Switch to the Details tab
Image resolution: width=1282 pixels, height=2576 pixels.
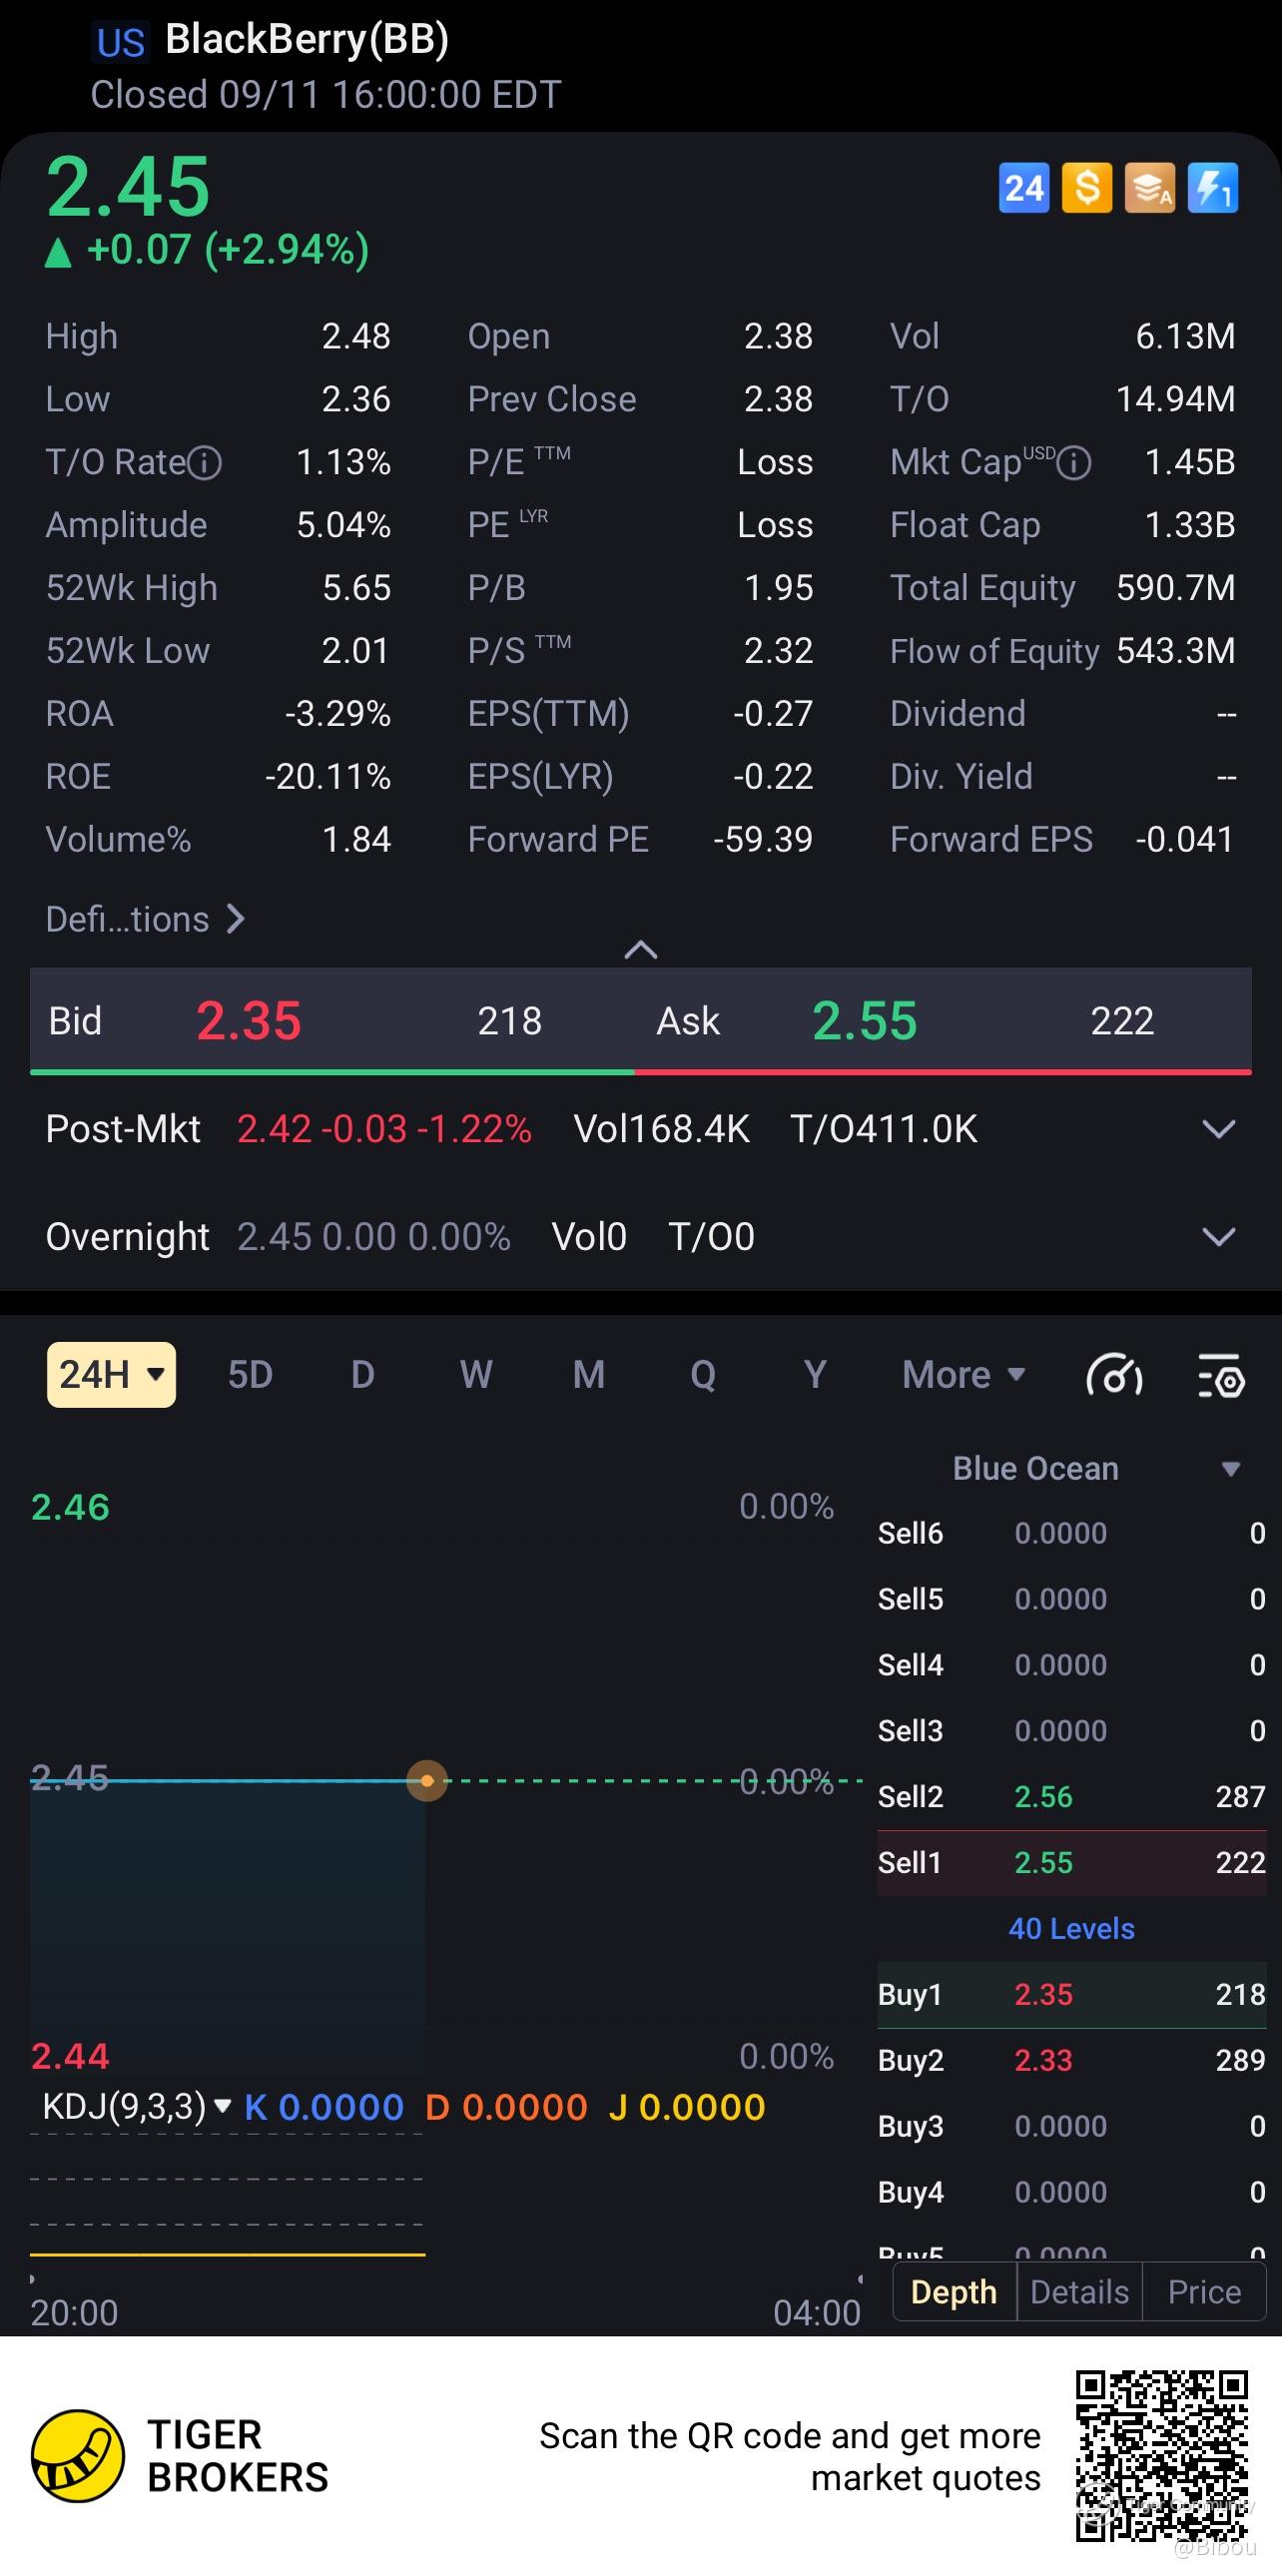pos(1079,2292)
